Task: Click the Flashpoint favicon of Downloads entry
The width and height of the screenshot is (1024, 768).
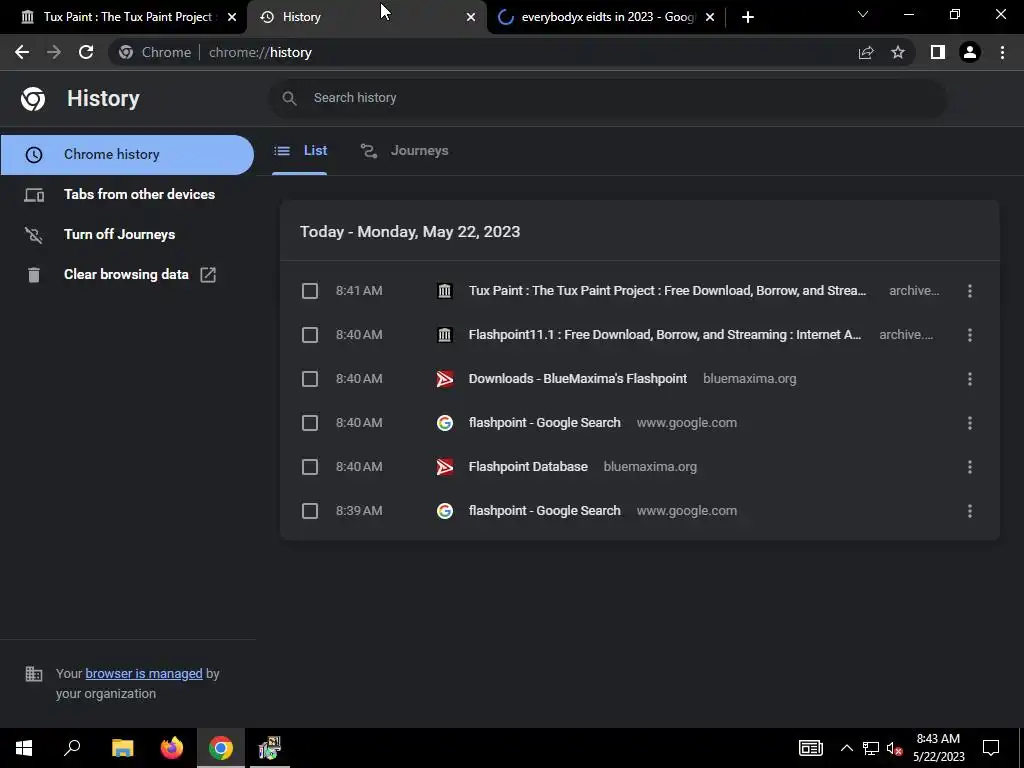Action: point(445,379)
